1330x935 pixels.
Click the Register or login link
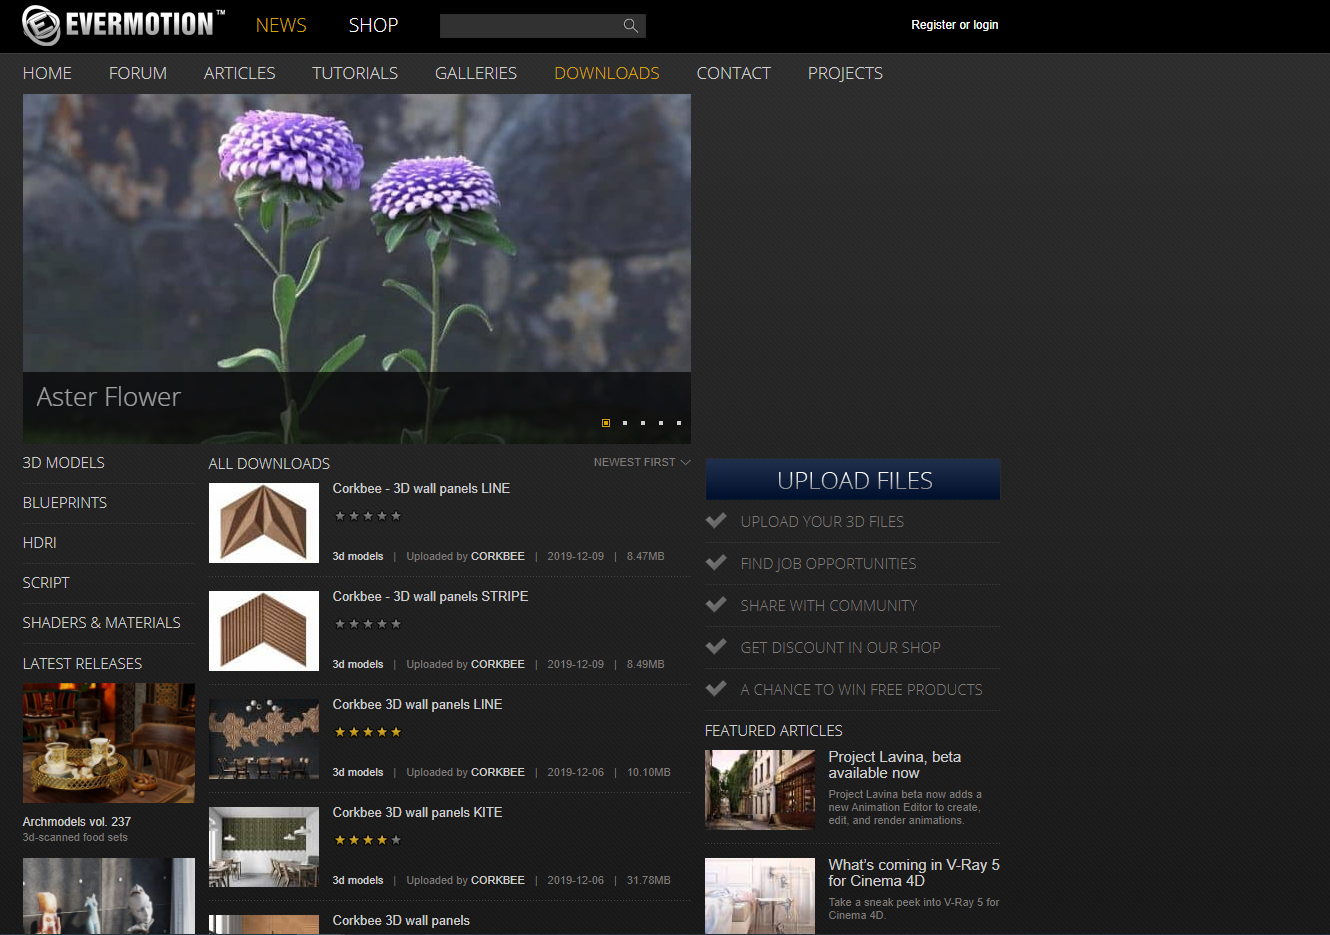[954, 25]
